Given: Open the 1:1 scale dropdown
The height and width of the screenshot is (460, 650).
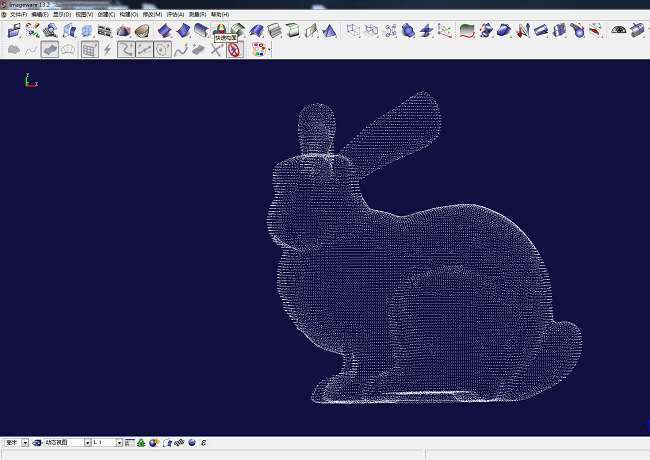Looking at the screenshot, I should click(x=119, y=442).
